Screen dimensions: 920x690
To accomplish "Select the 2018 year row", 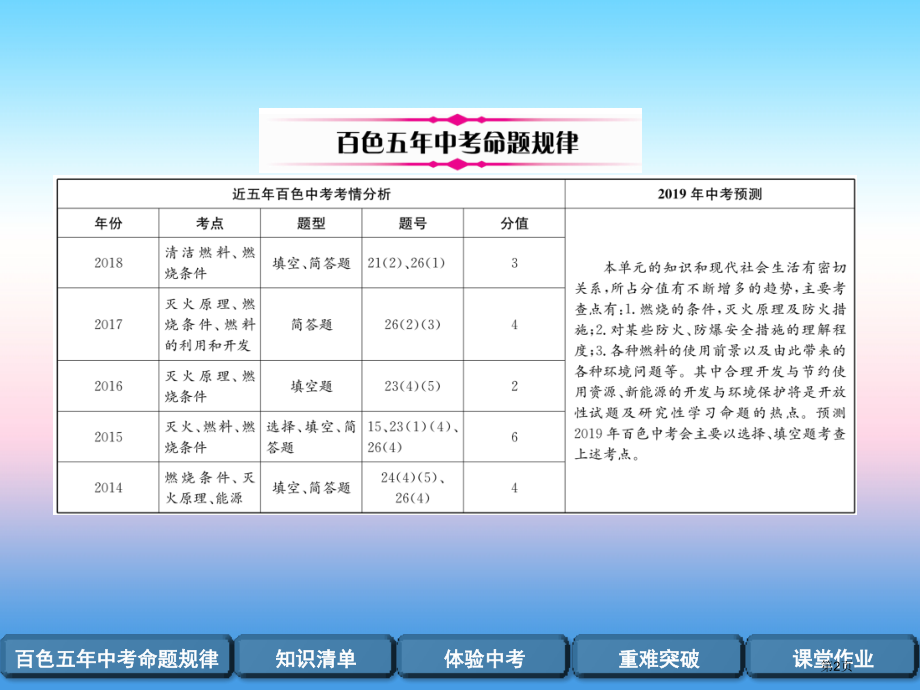I will pyautogui.click(x=107, y=262).
